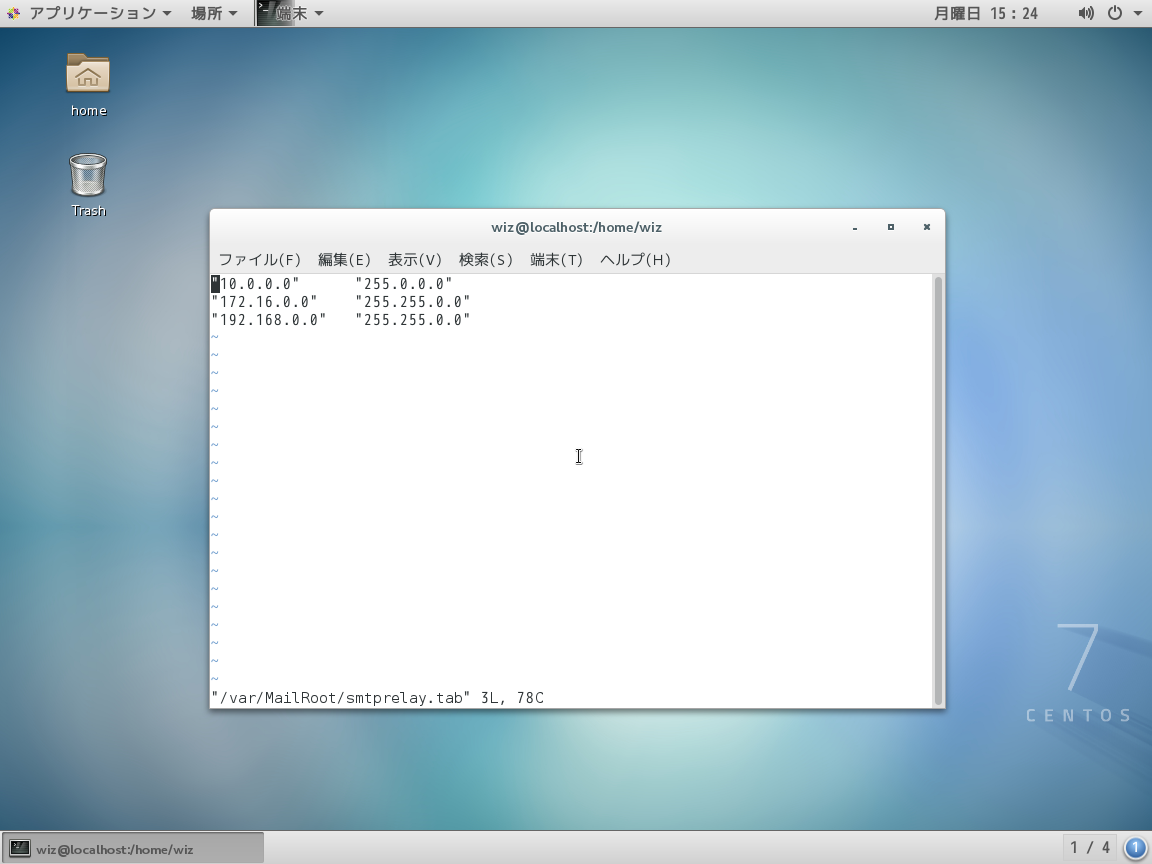The width and height of the screenshot is (1152, 864).
Task: Expand the system menu arrow beside power icon
Action: pyautogui.click(x=1138, y=13)
